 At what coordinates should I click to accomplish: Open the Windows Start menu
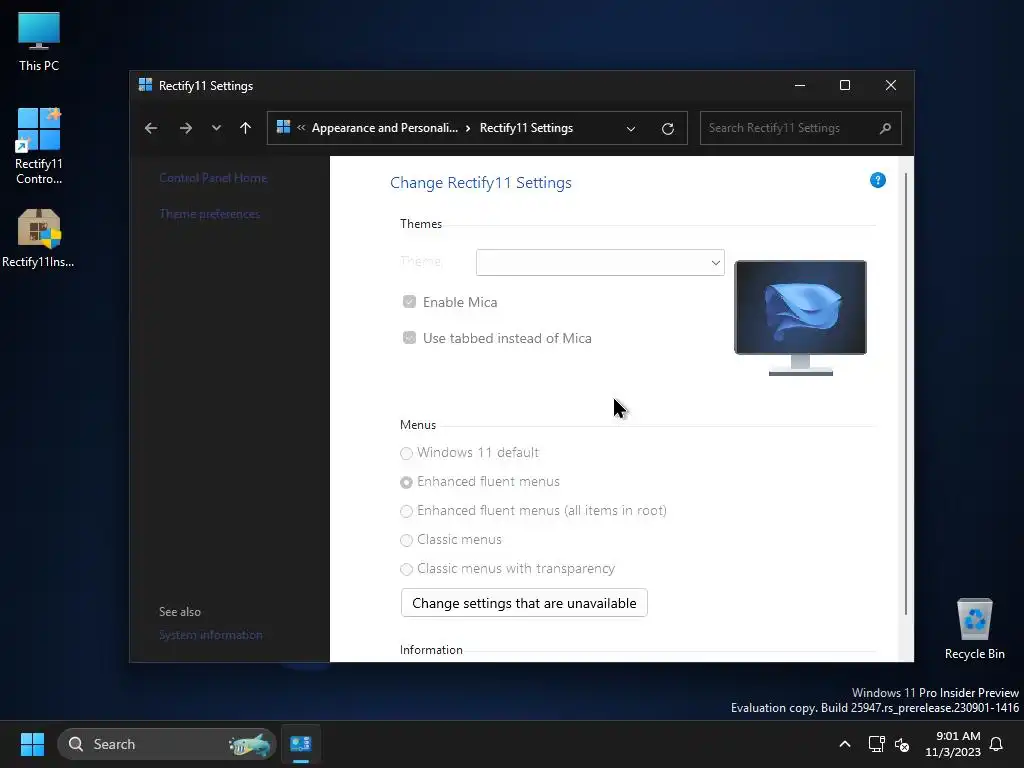(x=32, y=744)
